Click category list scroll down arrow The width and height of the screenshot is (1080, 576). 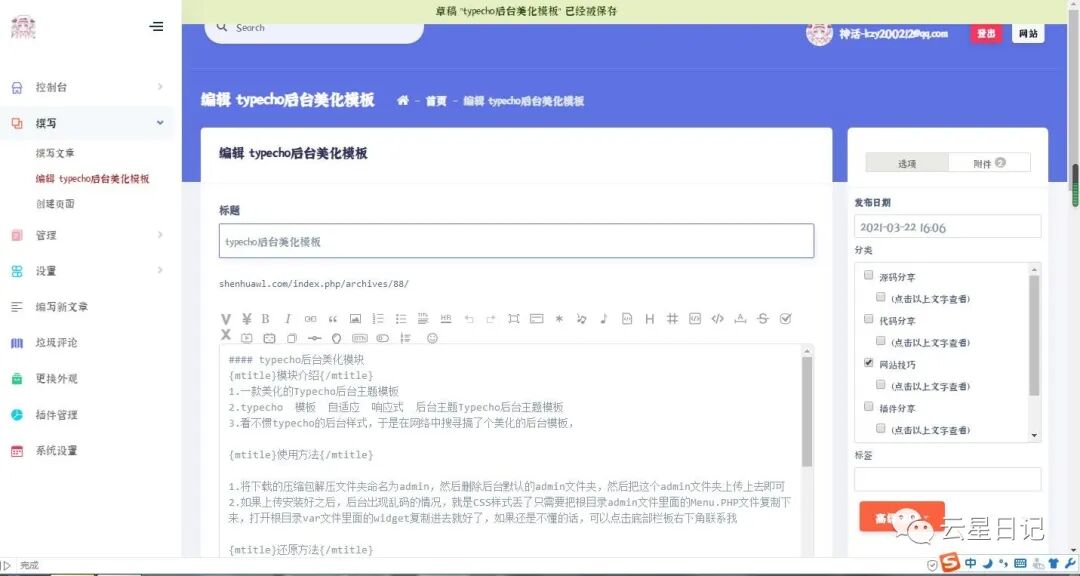coord(1034,435)
